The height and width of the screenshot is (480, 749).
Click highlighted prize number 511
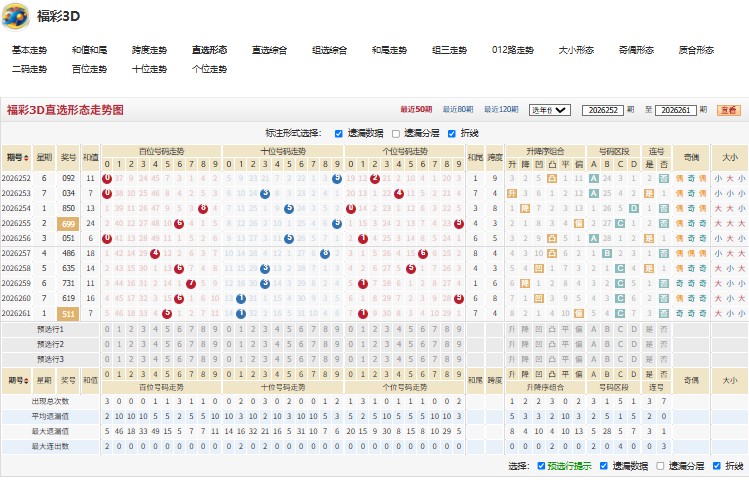pos(68,314)
